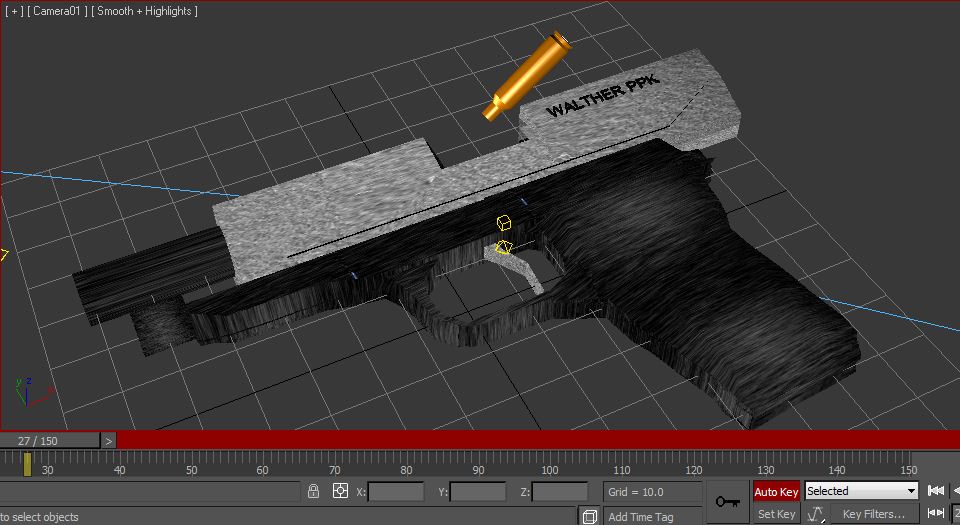Image resolution: width=960 pixels, height=525 pixels.
Task: Click the Y coordinate input field
Action: click(478, 491)
